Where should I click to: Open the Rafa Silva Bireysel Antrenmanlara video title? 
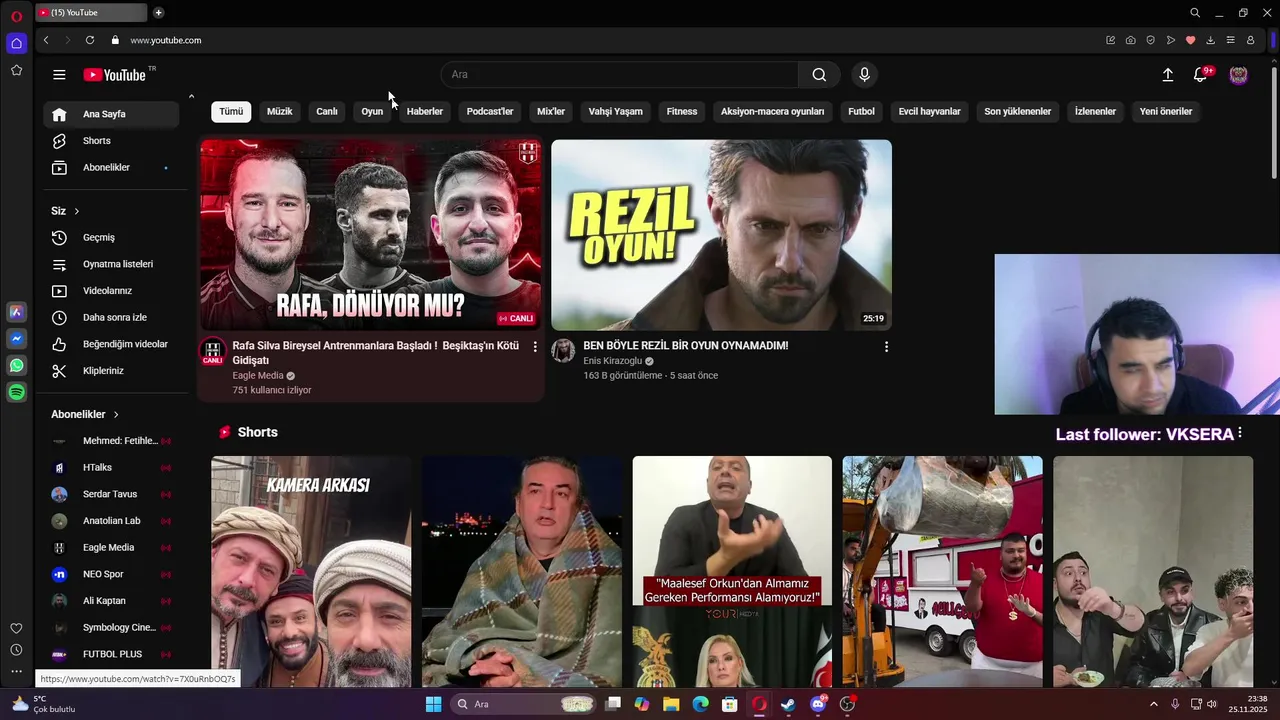[376, 353]
